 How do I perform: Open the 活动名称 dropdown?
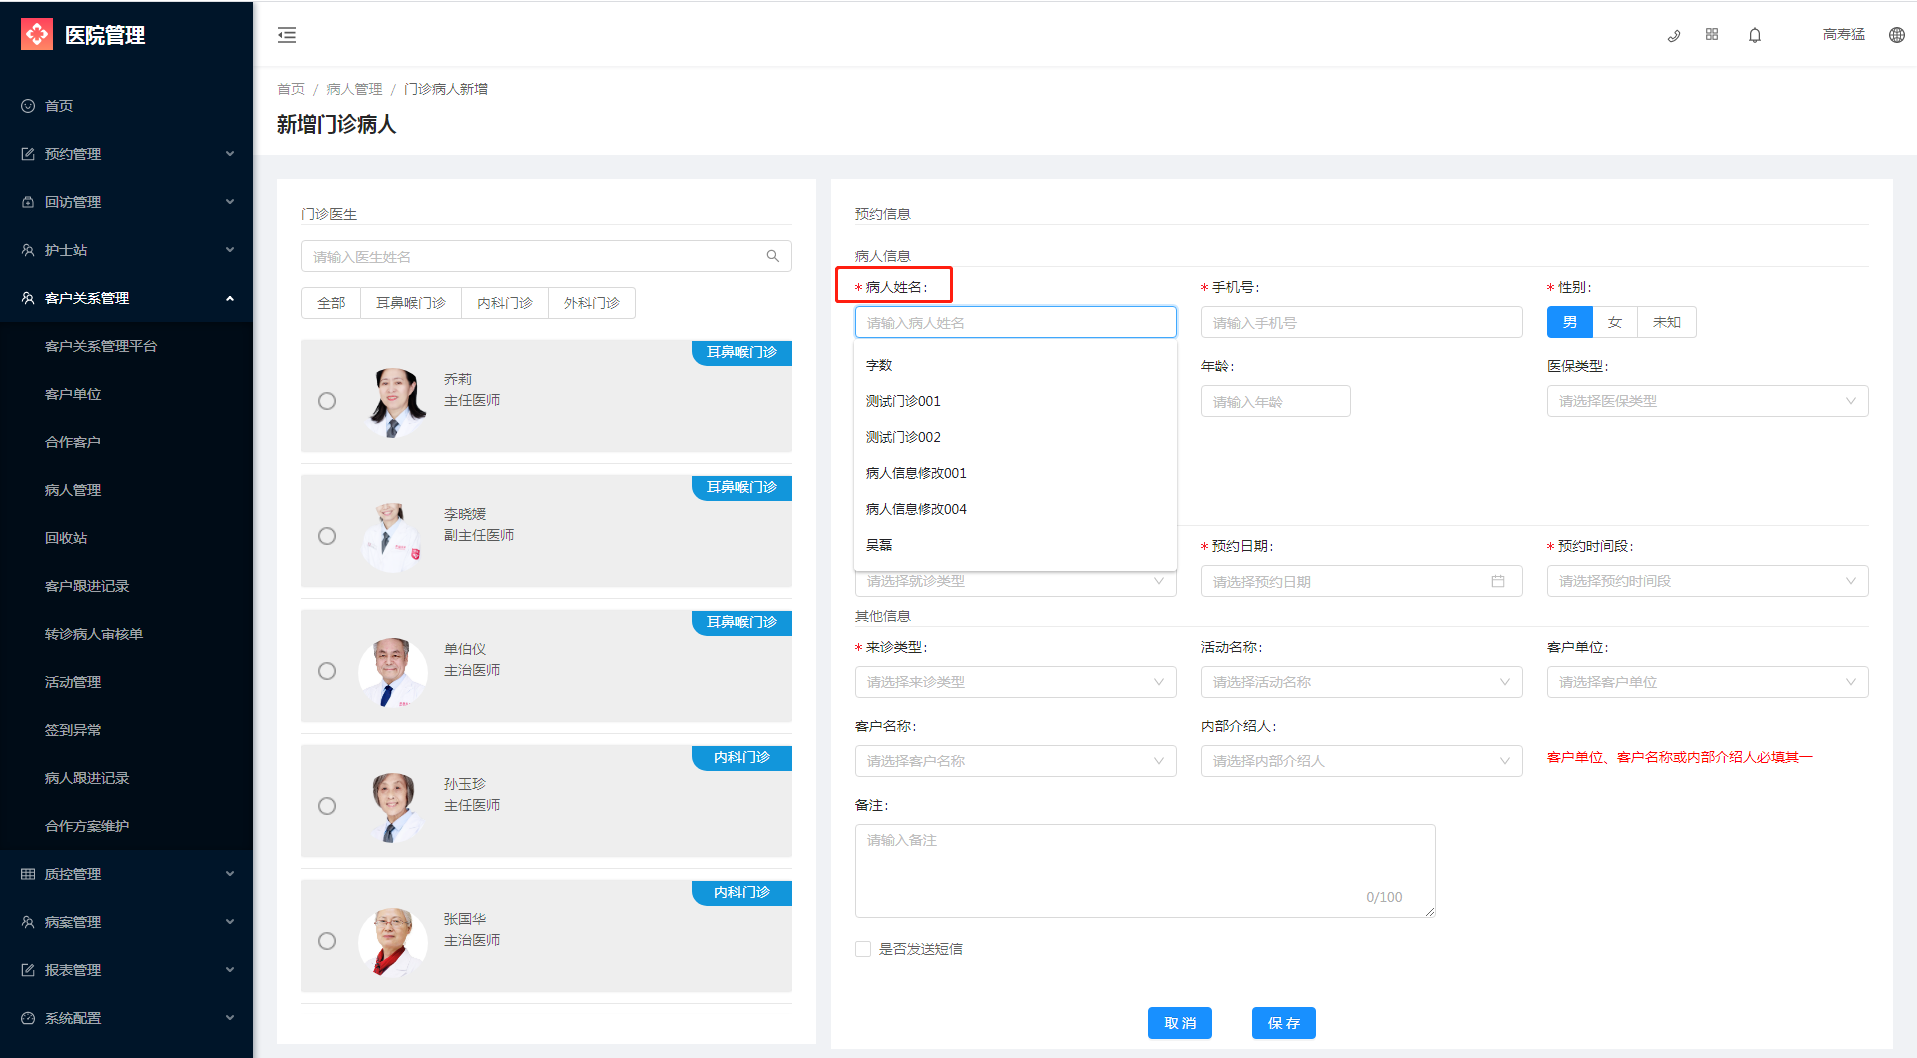1362,682
